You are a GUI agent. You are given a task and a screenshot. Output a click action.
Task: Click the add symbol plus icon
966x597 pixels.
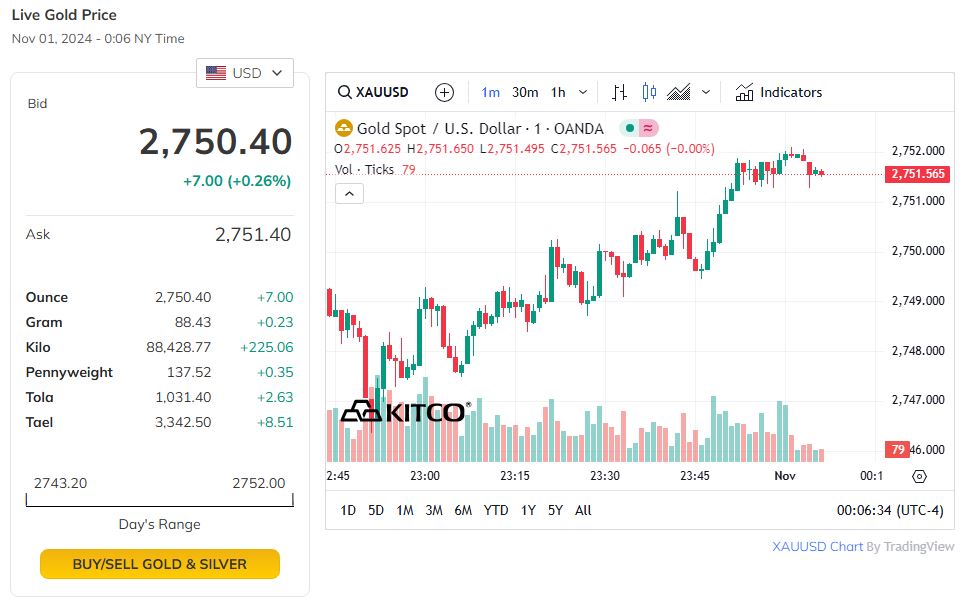445,92
